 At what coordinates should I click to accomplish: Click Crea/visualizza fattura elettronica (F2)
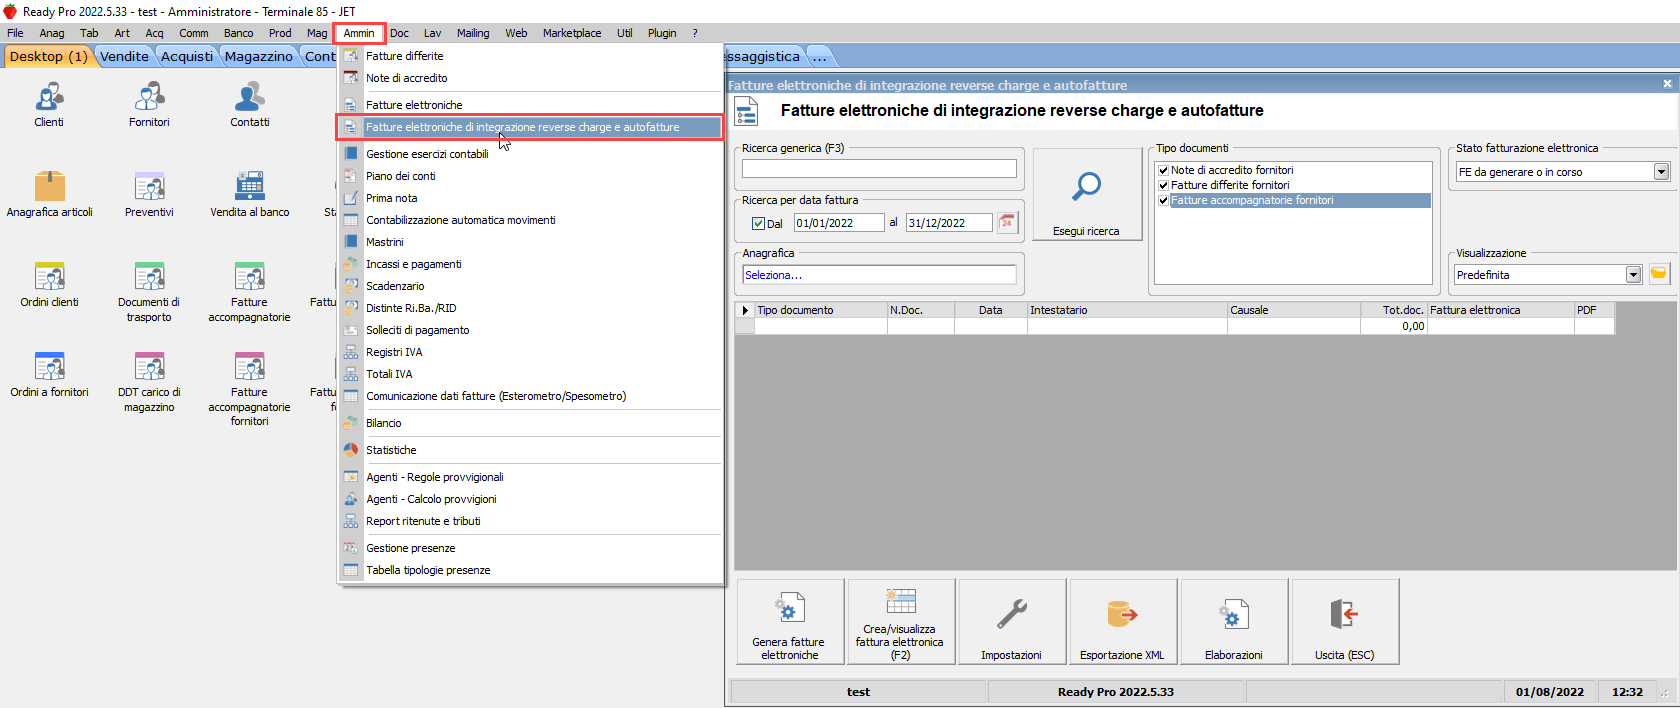[x=900, y=621]
